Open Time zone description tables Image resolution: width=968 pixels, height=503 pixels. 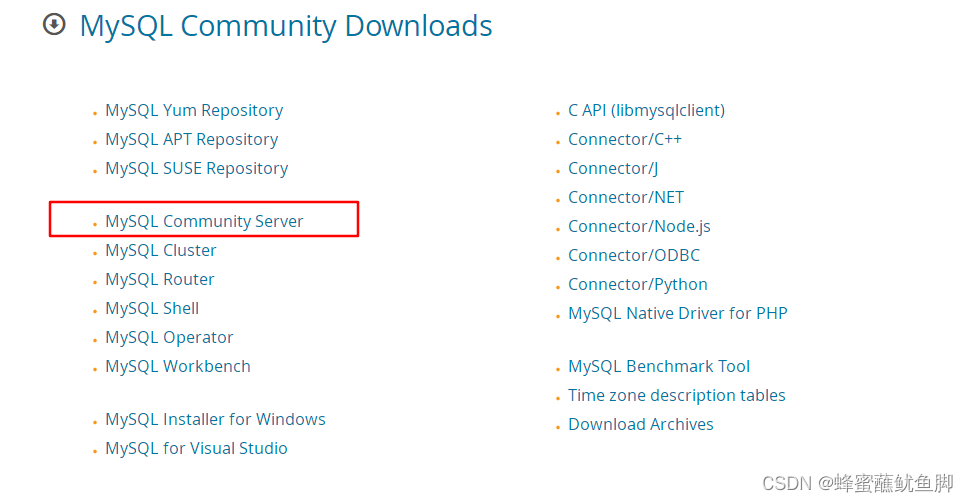tap(677, 395)
